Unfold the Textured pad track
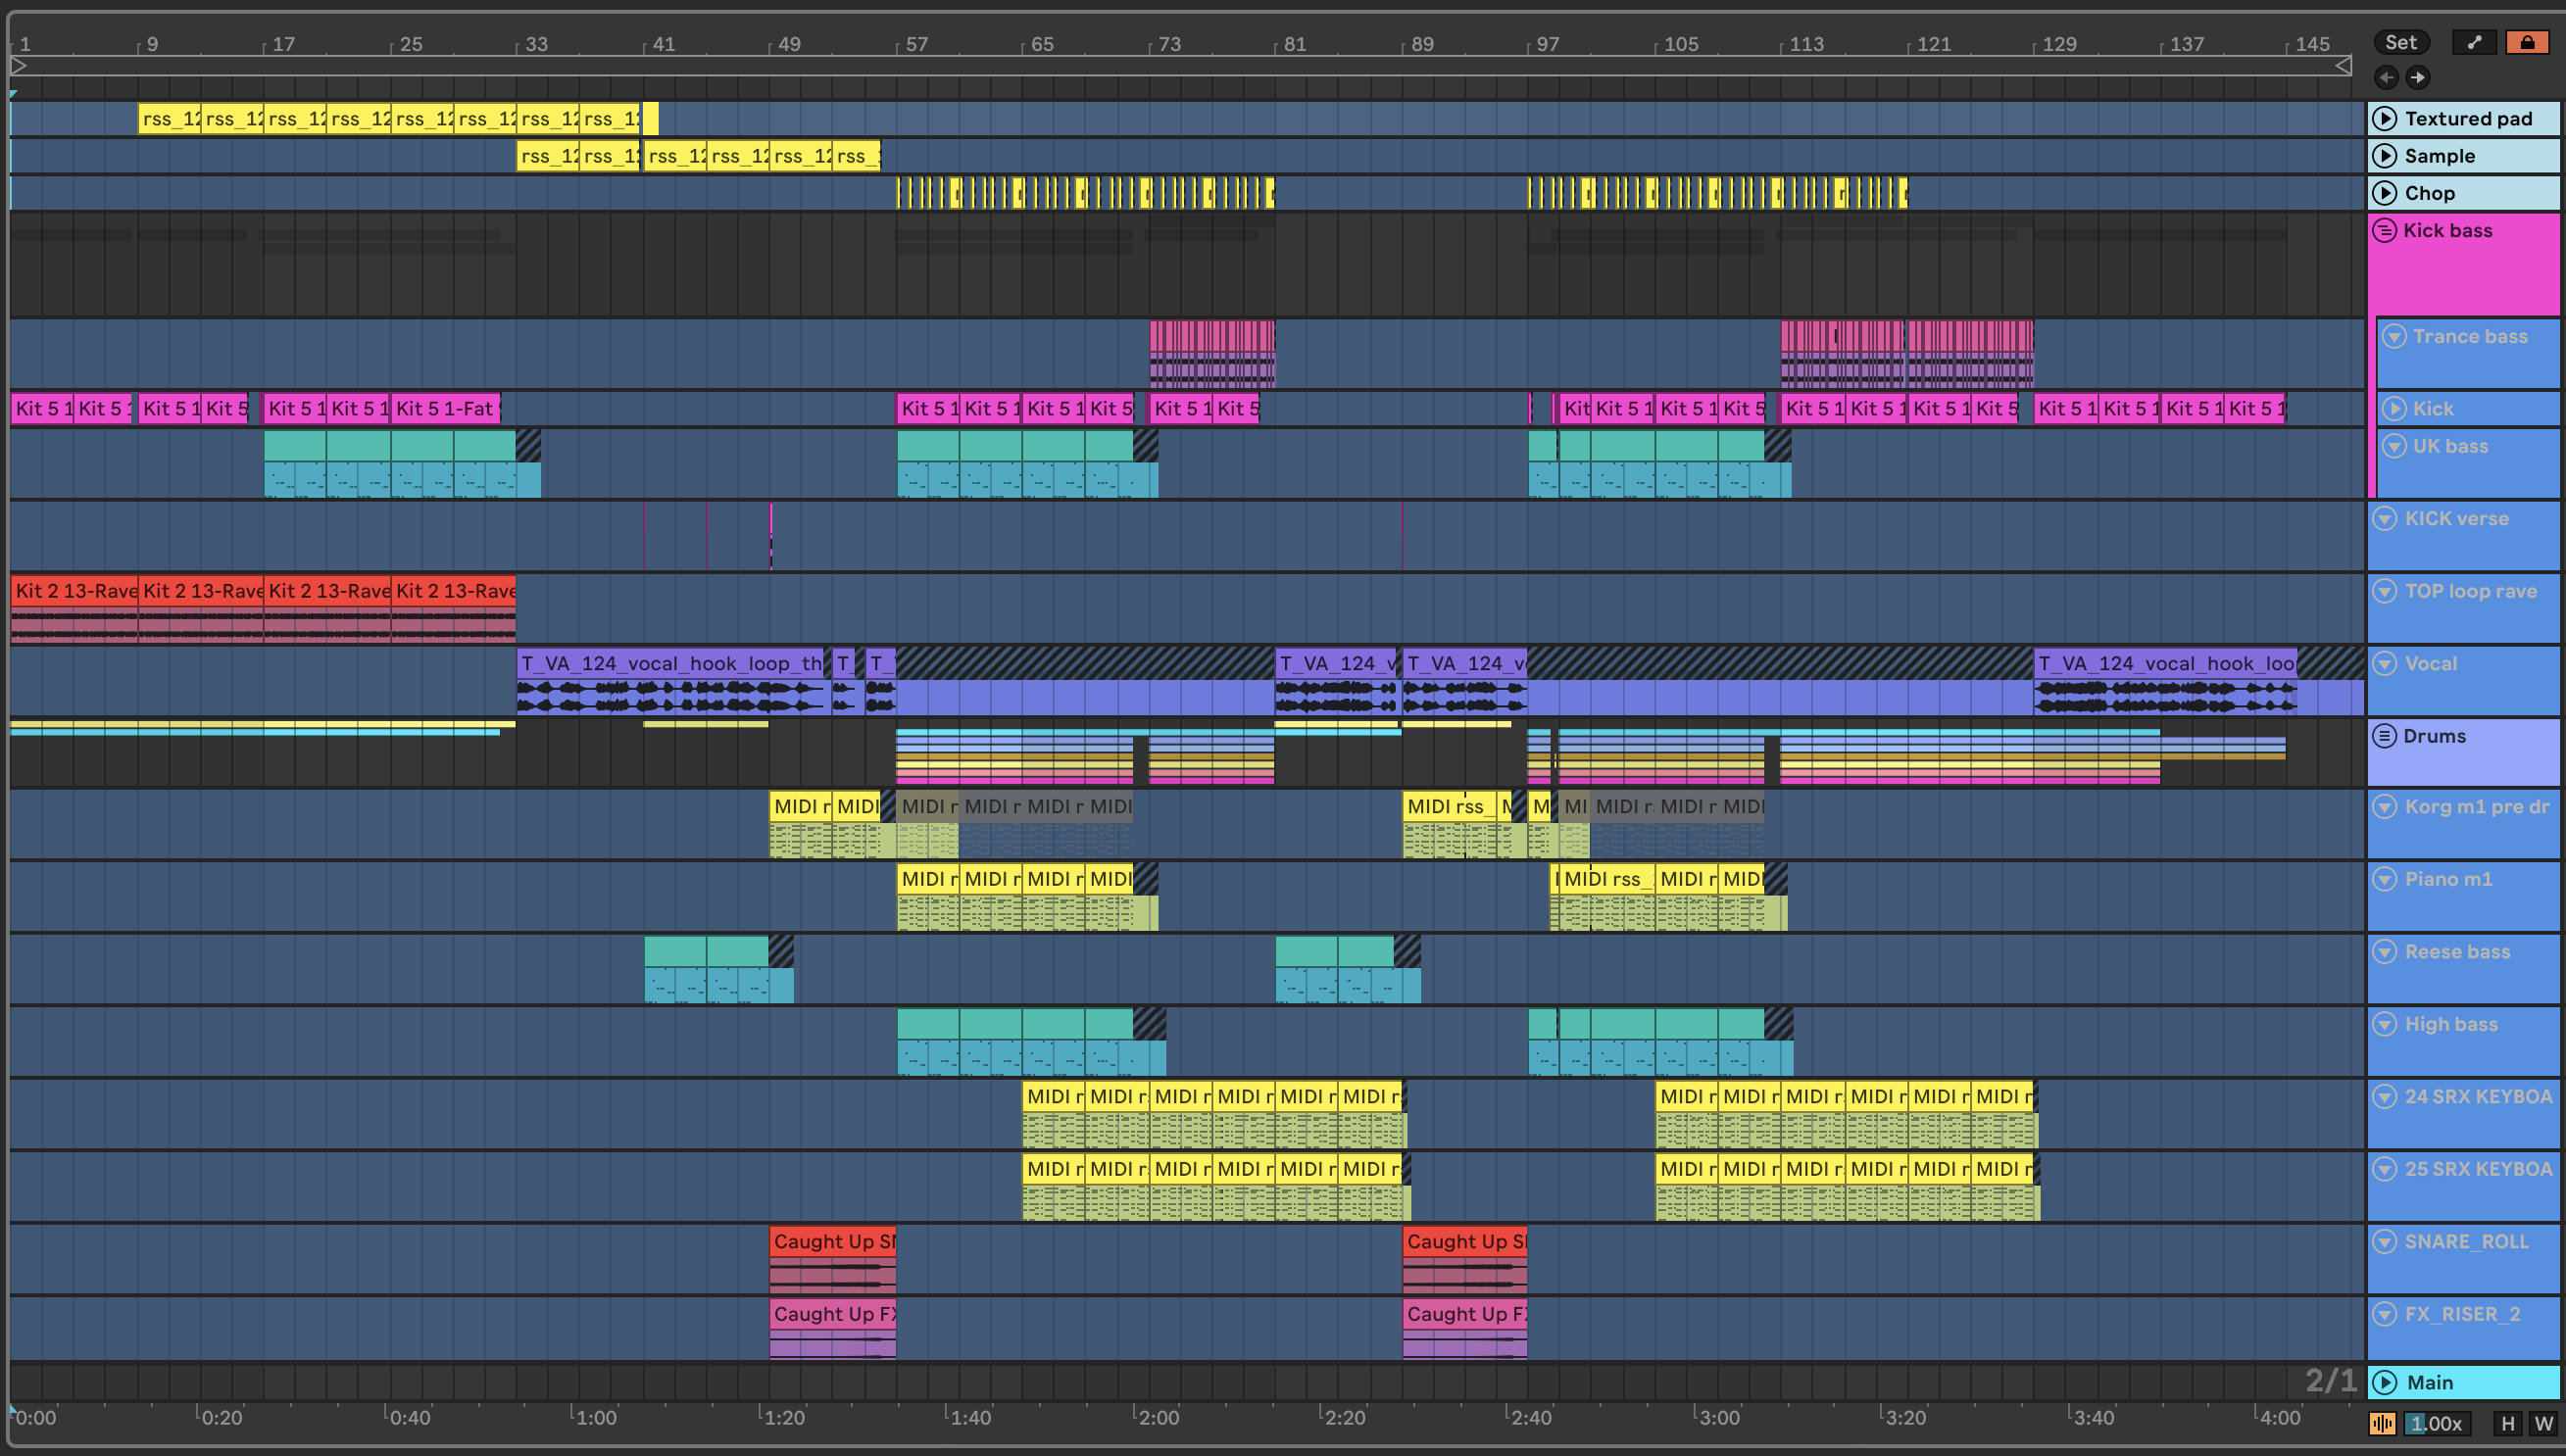The height and width of the screenshot is (1456, 2566). 2385,118
